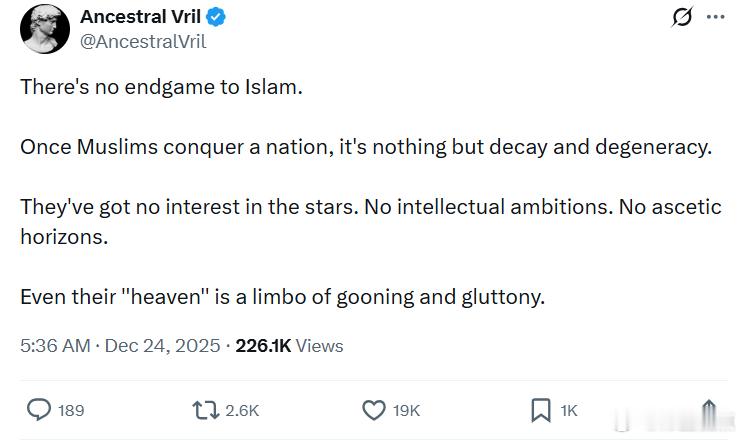Open the Ancestral Vril profile avatar

[41, 28]
